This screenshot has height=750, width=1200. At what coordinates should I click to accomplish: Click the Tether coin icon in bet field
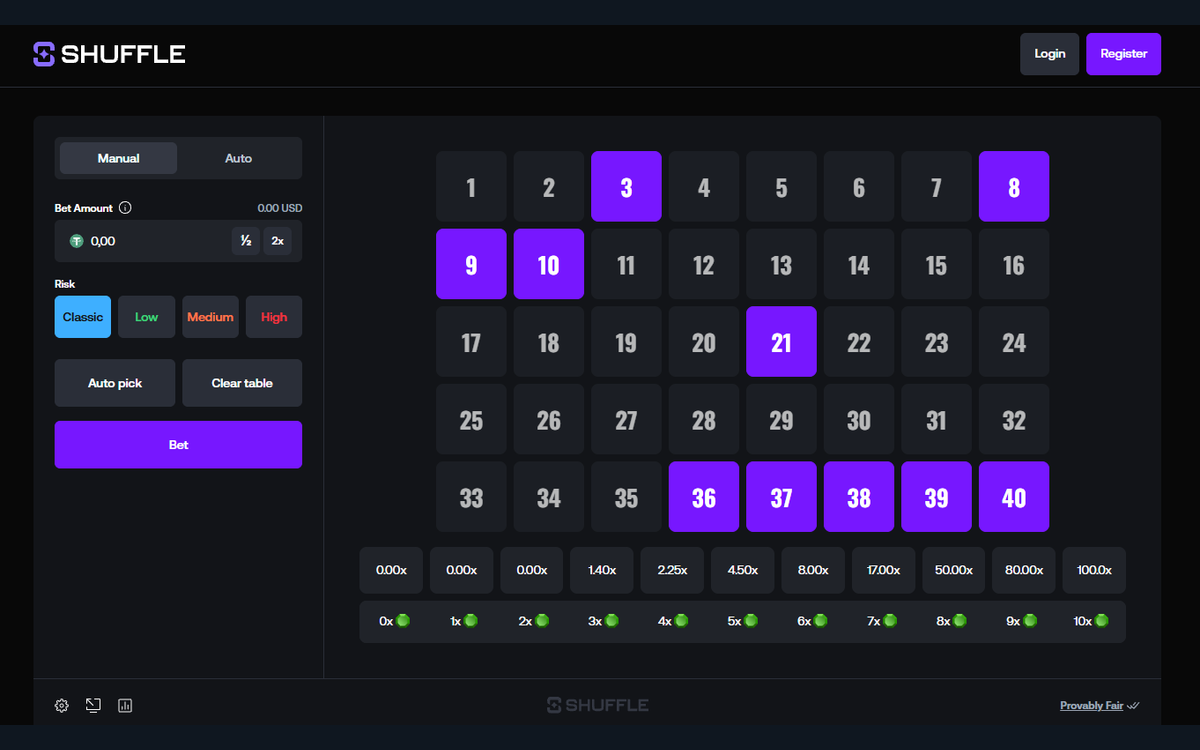(x=76, y=241)
